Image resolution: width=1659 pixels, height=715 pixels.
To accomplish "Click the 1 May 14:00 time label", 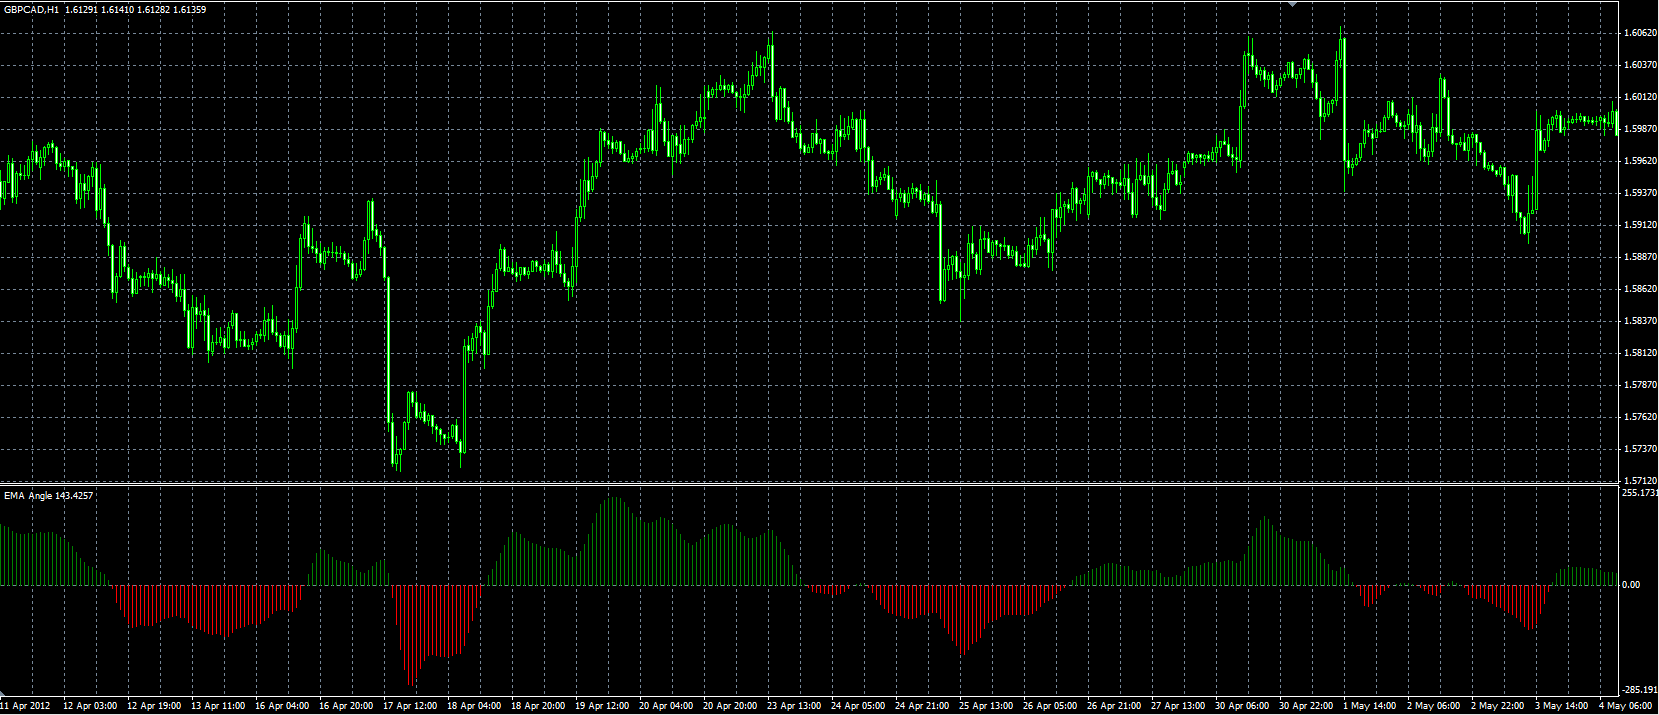I will pos(1369,706).
